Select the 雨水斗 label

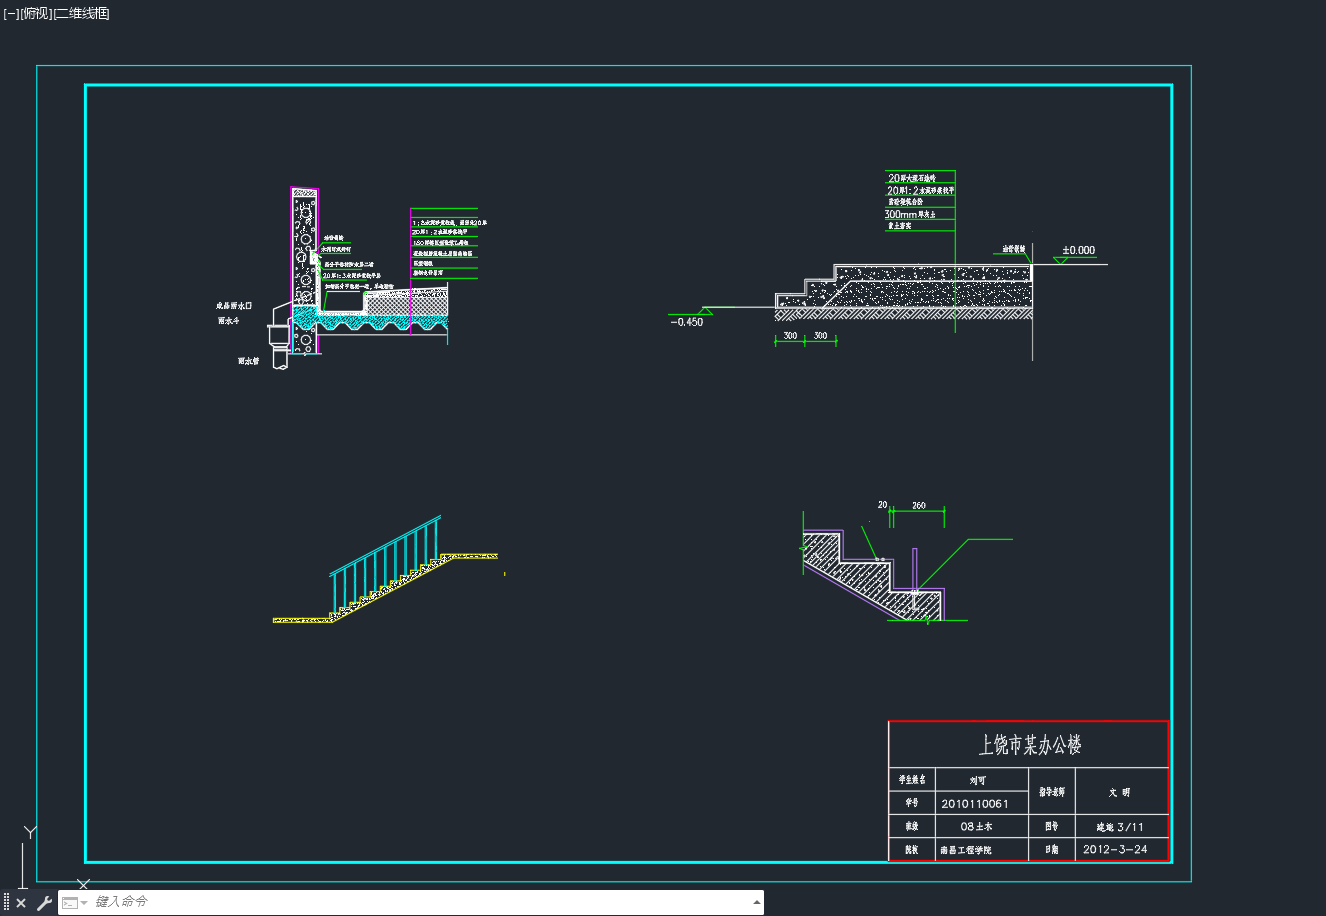228,321
